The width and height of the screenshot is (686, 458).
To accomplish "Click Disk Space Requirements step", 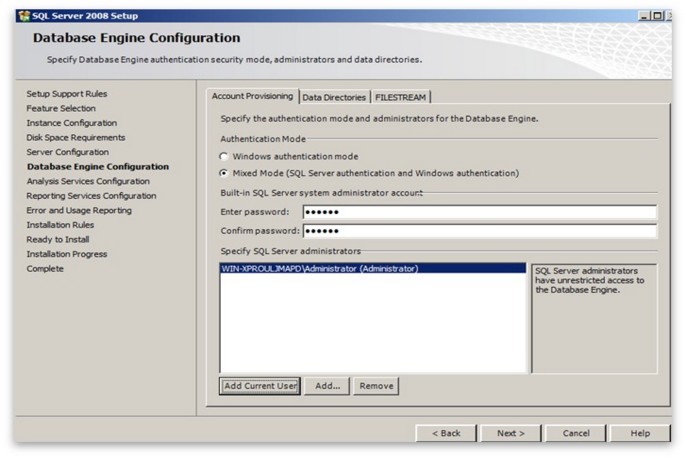I will click(76, 137).
